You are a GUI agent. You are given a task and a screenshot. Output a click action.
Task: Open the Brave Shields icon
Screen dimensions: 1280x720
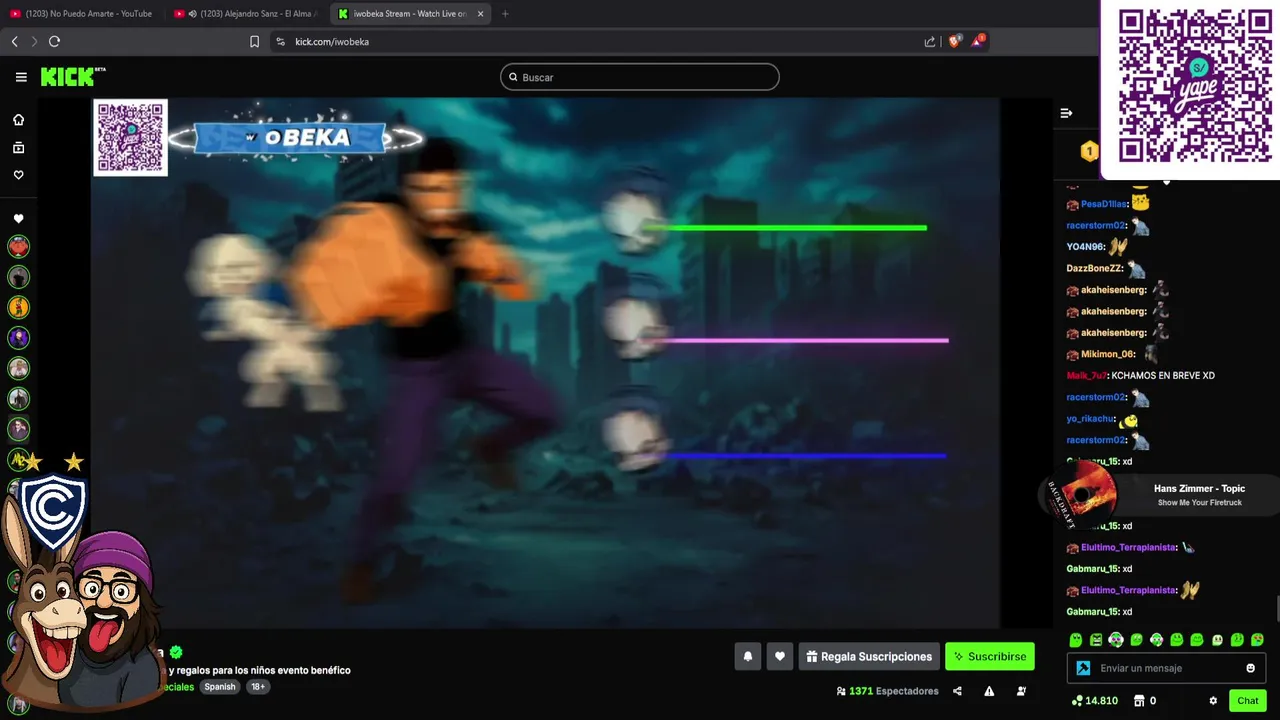tap(954, 41)
